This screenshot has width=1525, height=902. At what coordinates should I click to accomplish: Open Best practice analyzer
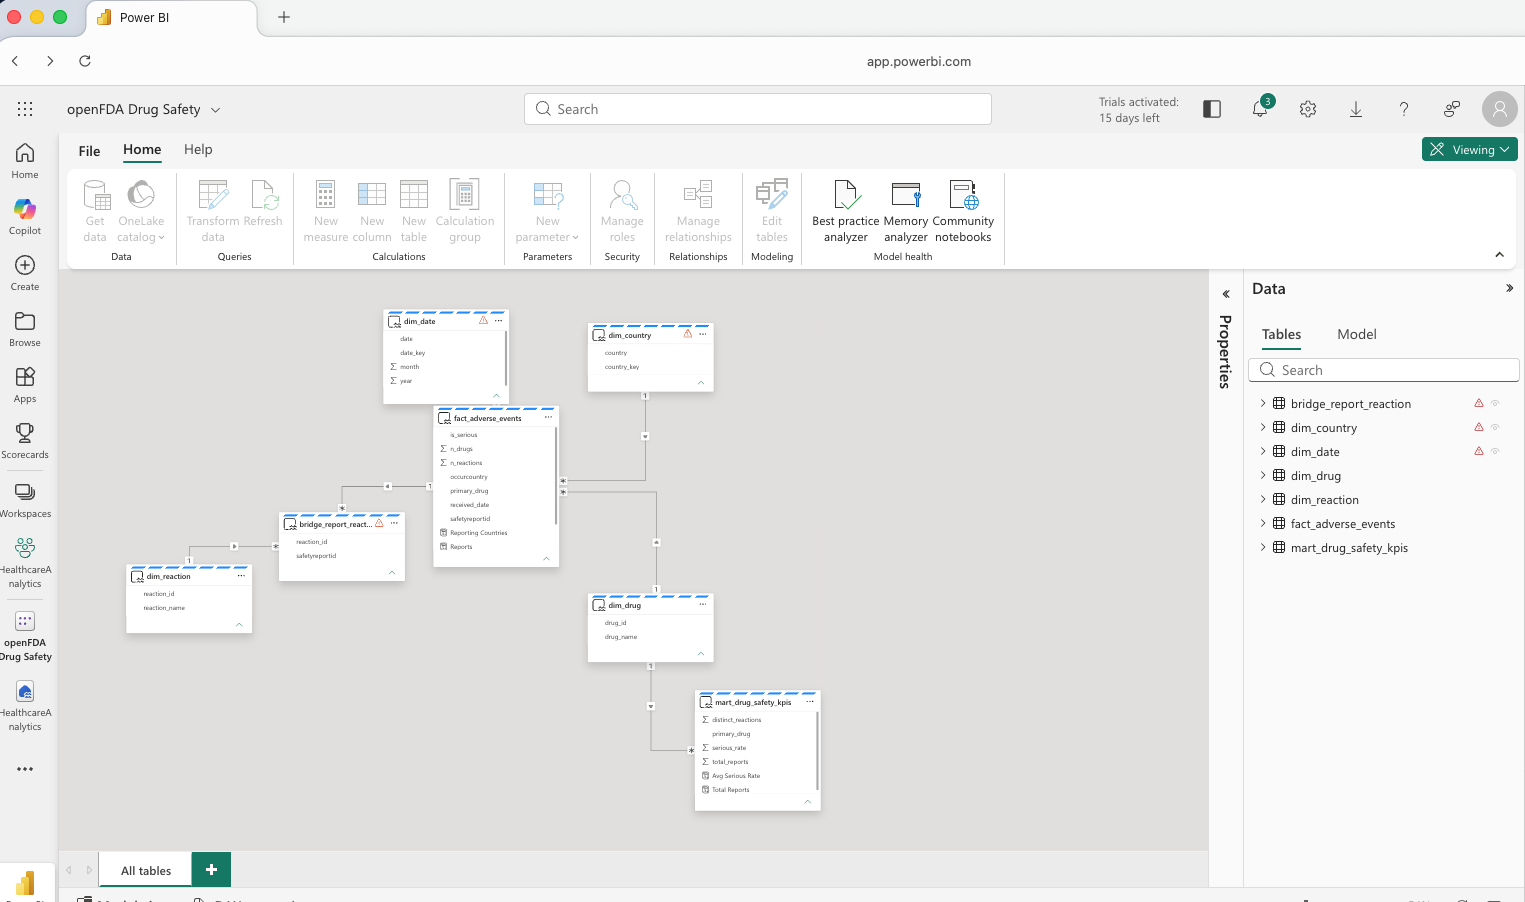pos(845,211)
